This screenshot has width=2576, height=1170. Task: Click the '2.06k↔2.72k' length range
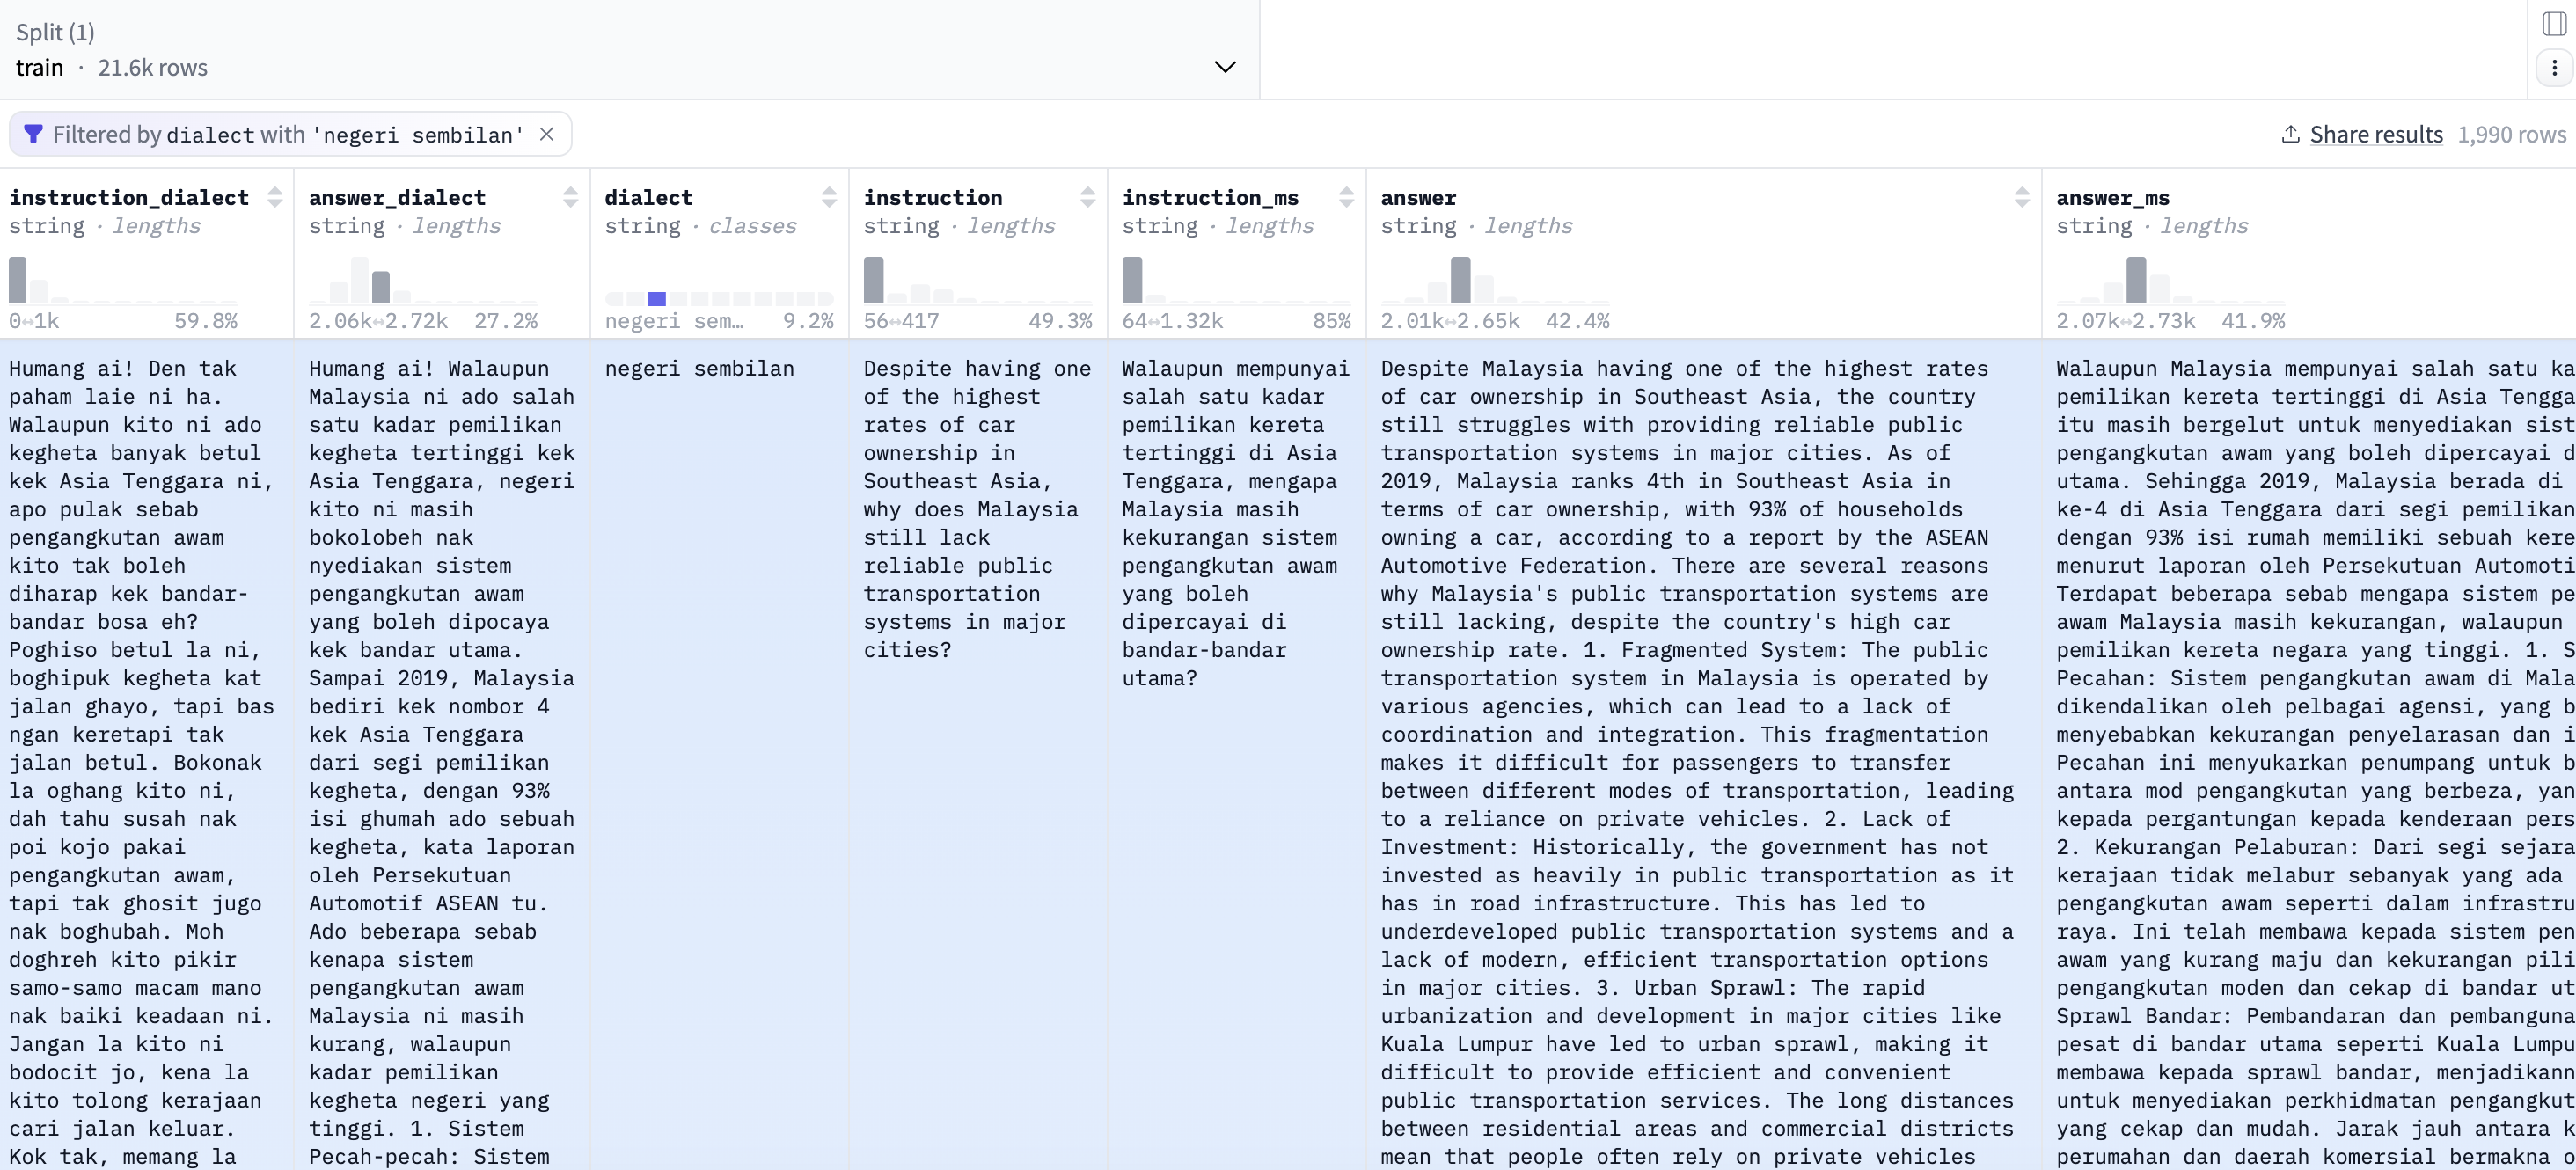378,321
